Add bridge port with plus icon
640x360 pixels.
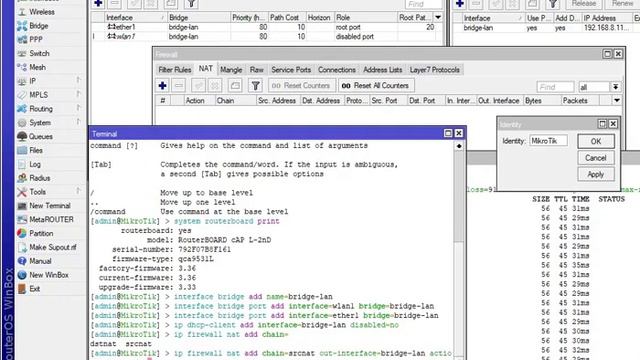point(98,4)
